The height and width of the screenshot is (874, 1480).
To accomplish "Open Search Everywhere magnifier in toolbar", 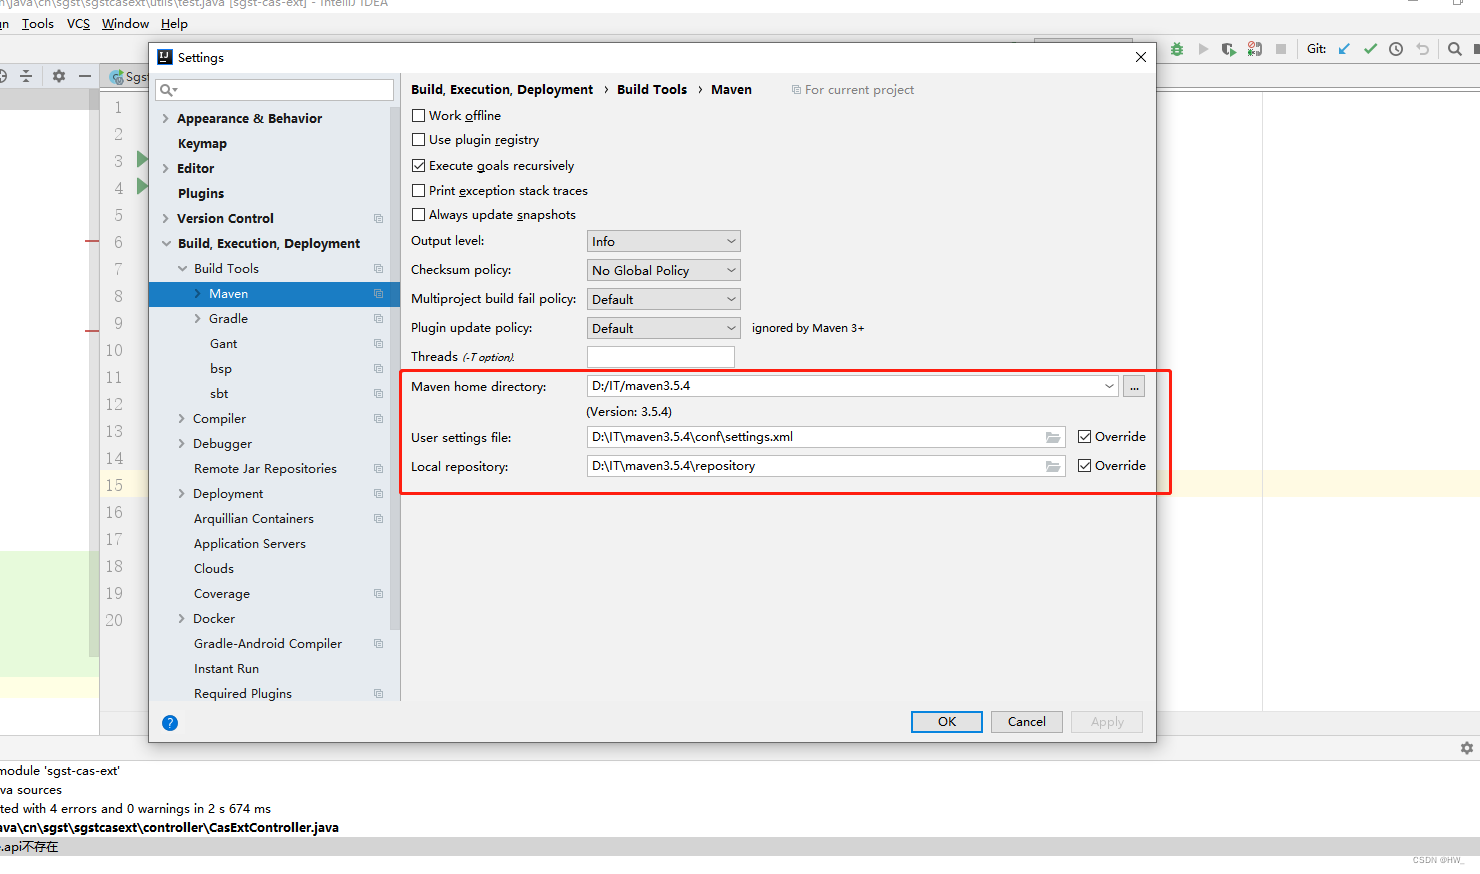I will click(1455, 49).
